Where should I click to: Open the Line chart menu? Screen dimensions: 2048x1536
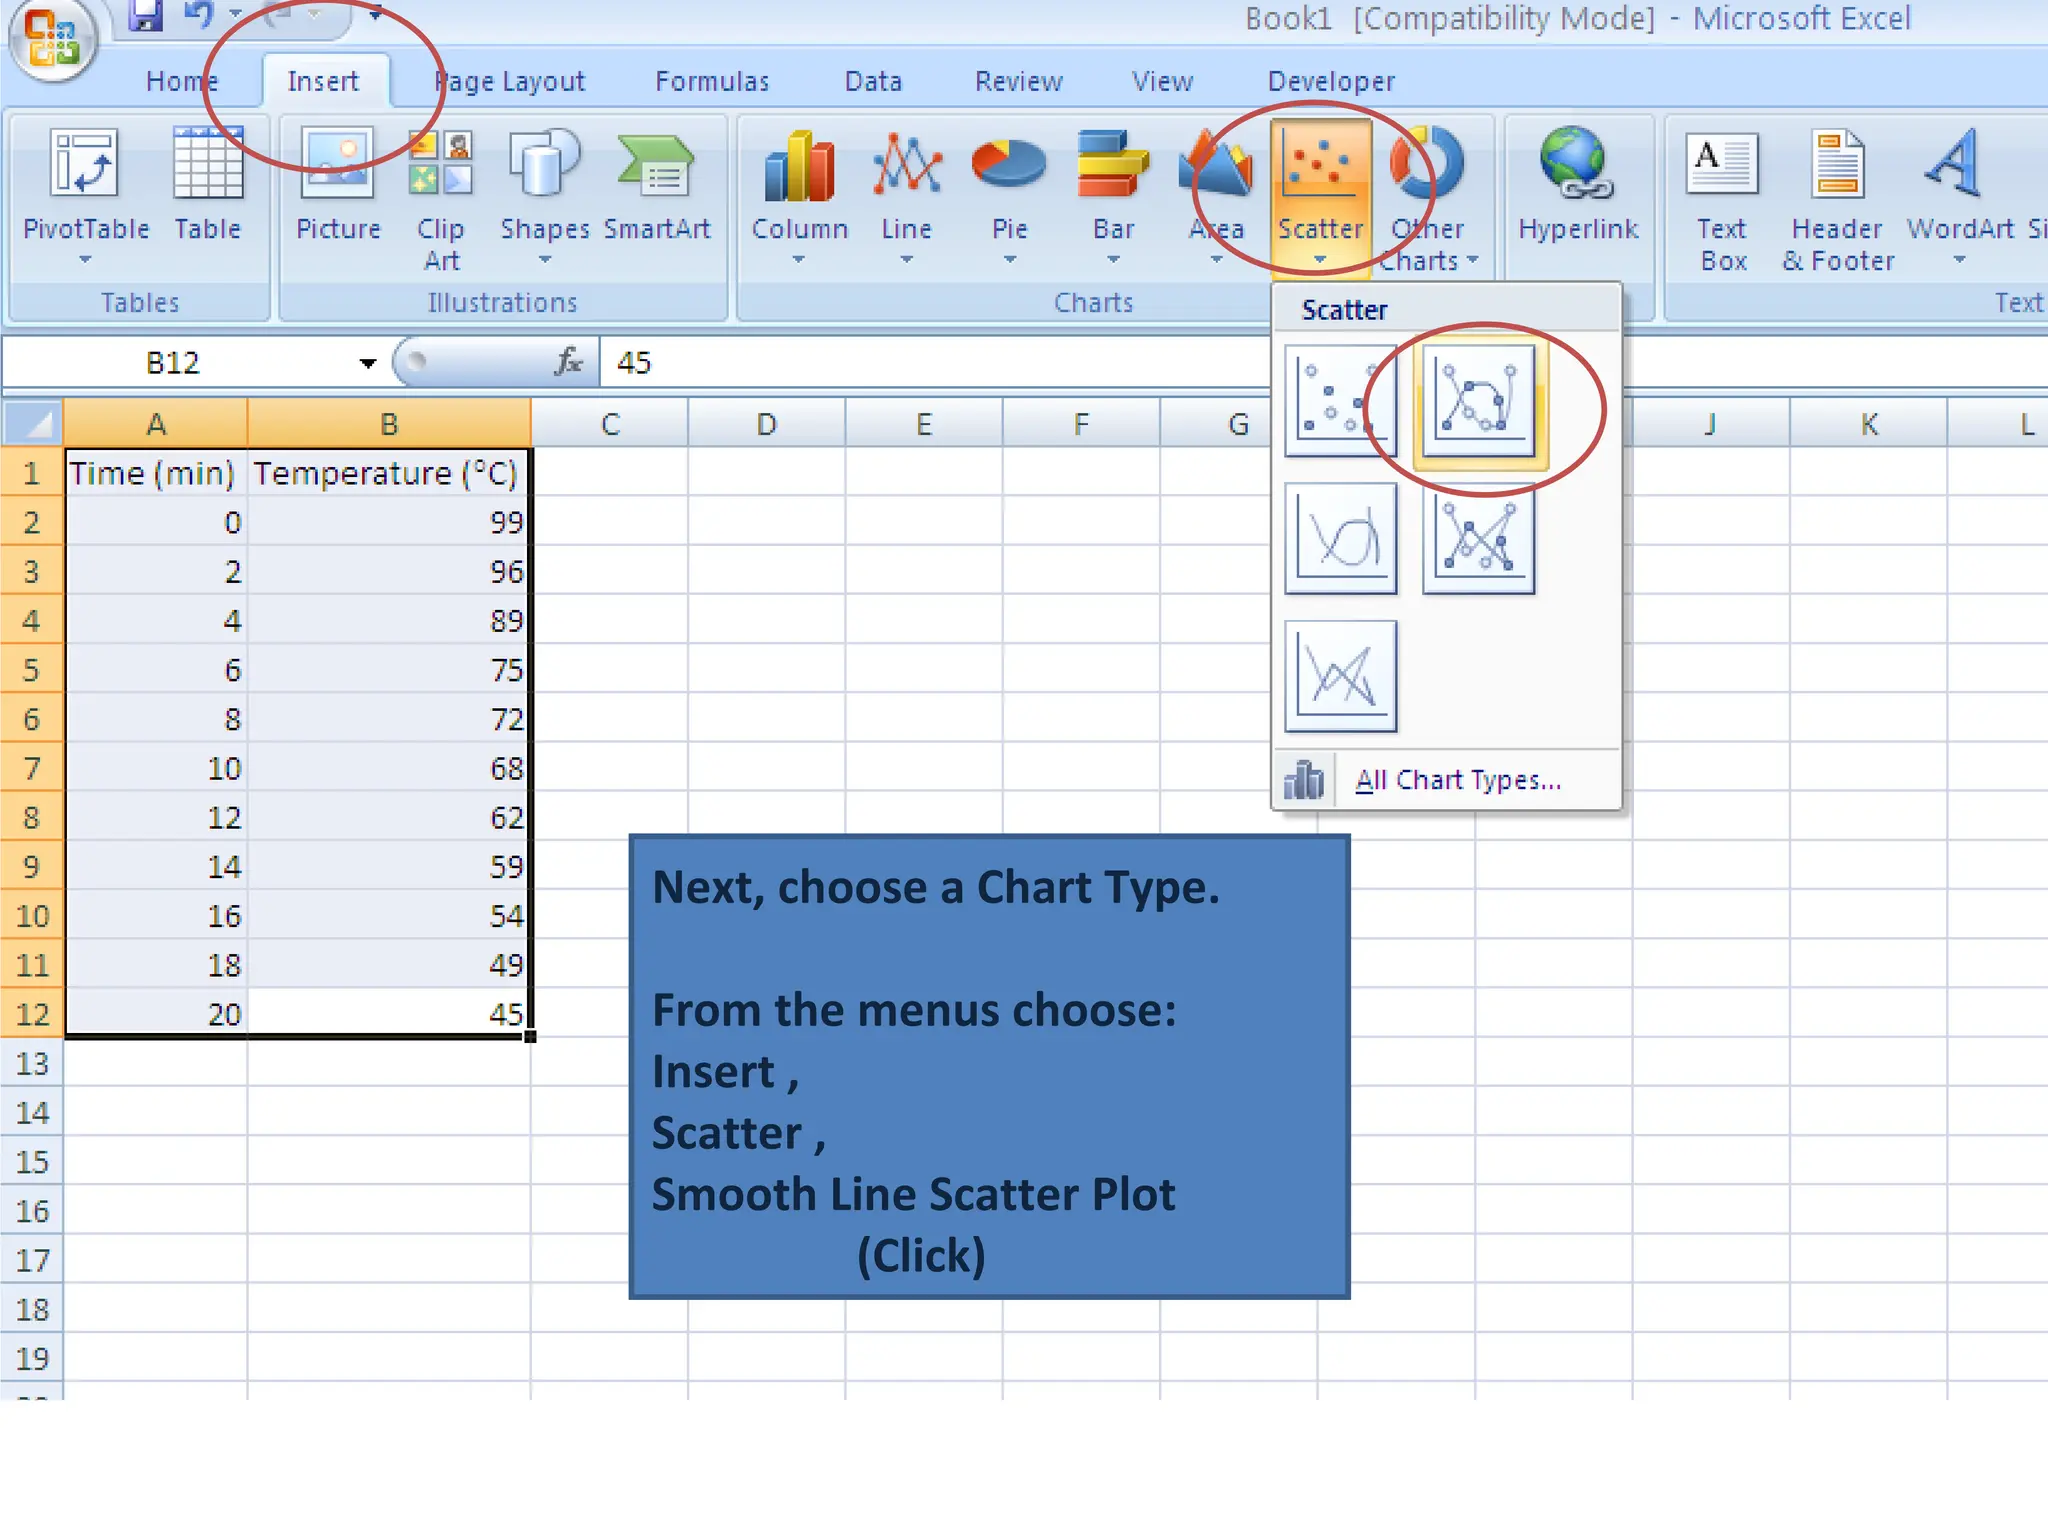(x=907, y=196)
